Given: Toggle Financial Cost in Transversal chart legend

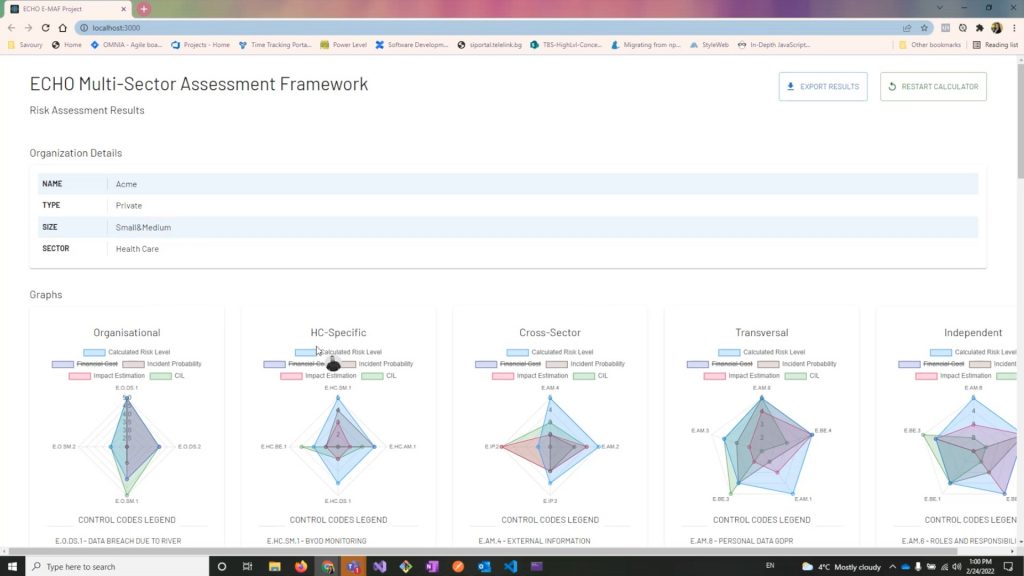Looking at the screenshot, I should (720, 364).
